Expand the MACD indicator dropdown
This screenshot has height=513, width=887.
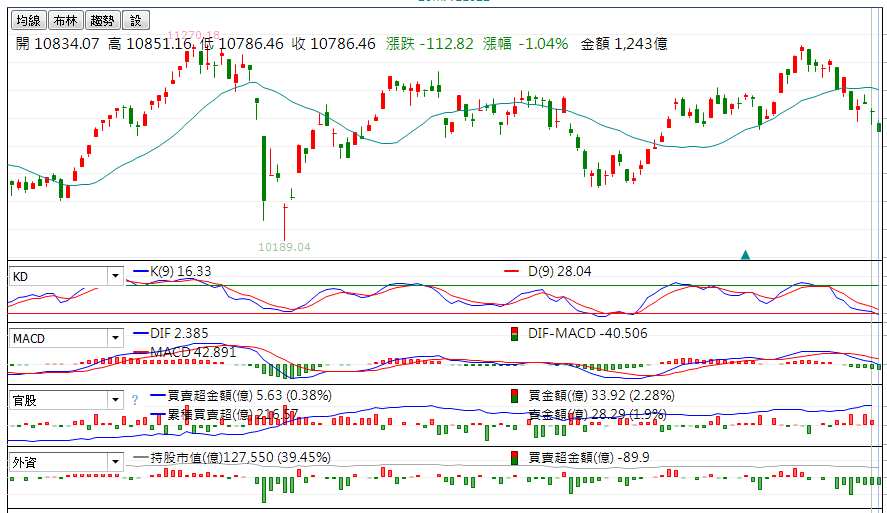click(x=114, y=339)
